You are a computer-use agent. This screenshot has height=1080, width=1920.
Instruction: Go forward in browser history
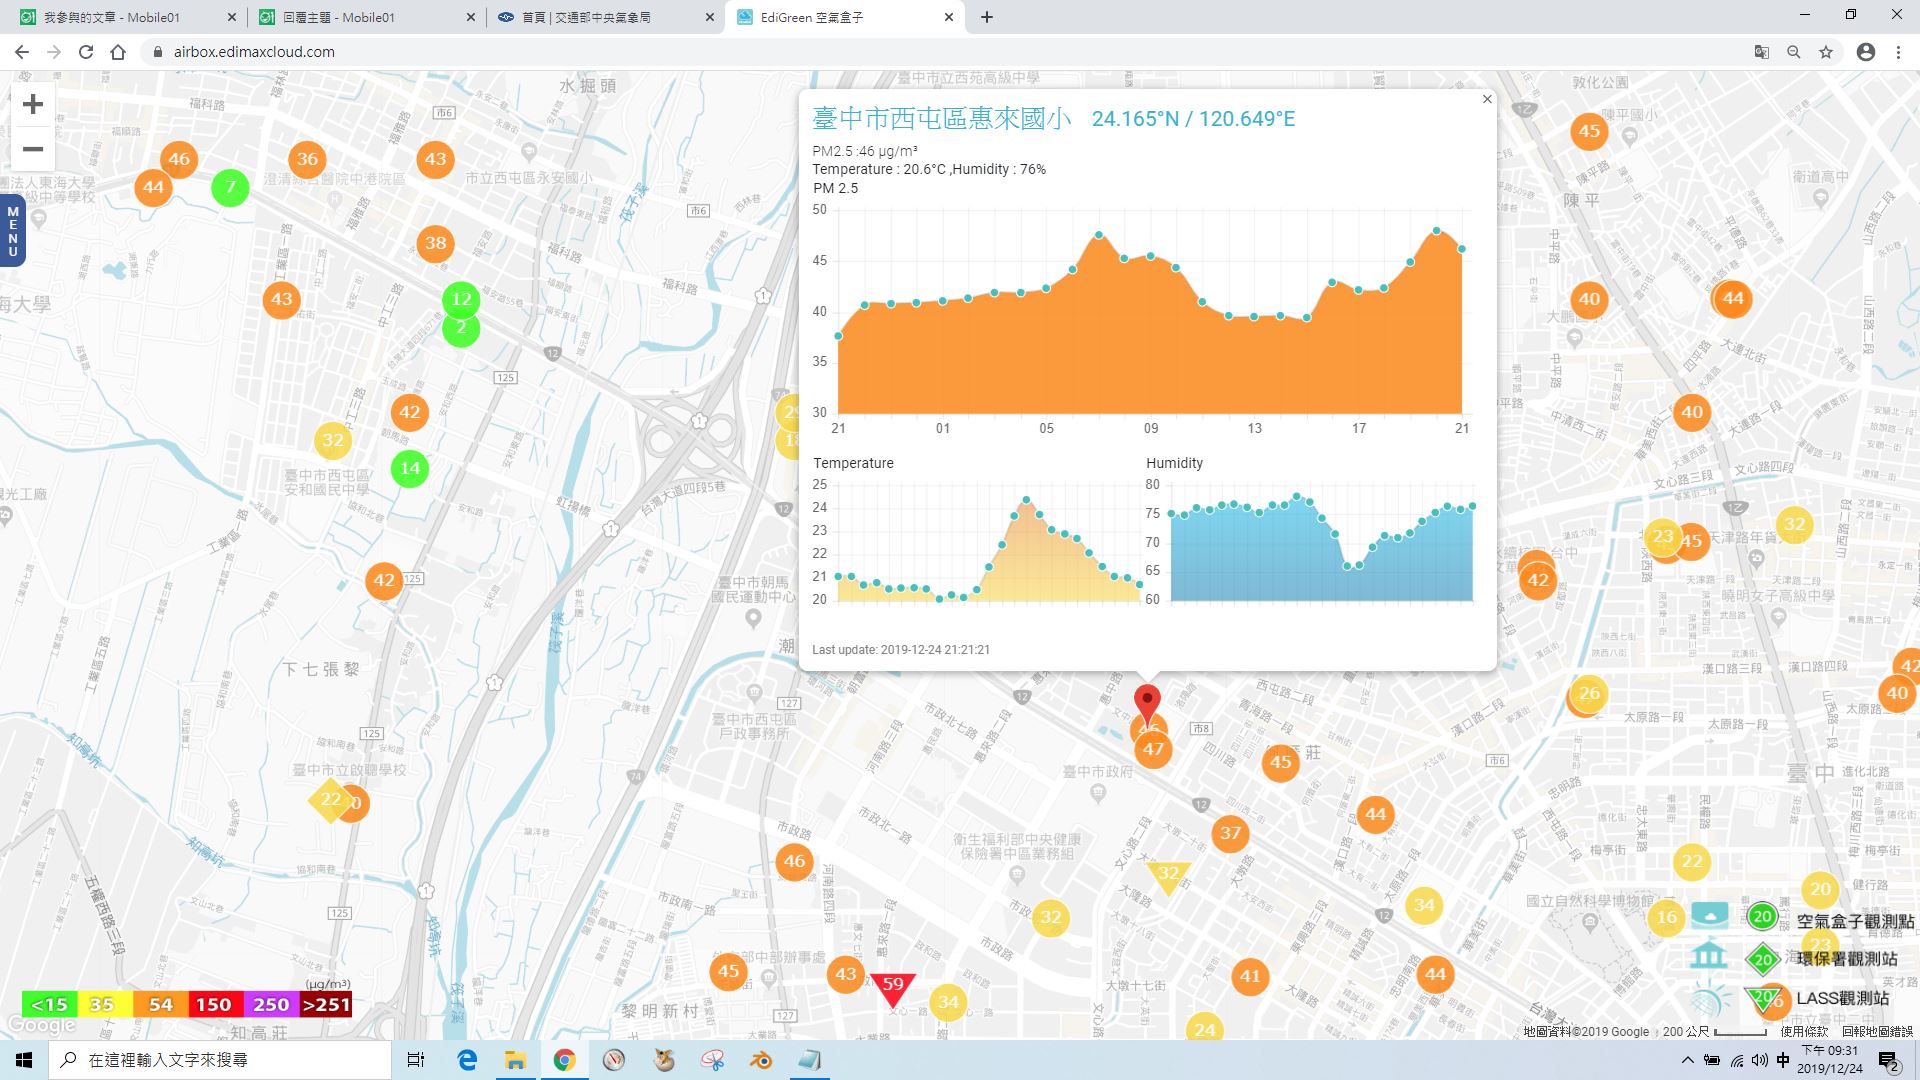pos(54,52)
